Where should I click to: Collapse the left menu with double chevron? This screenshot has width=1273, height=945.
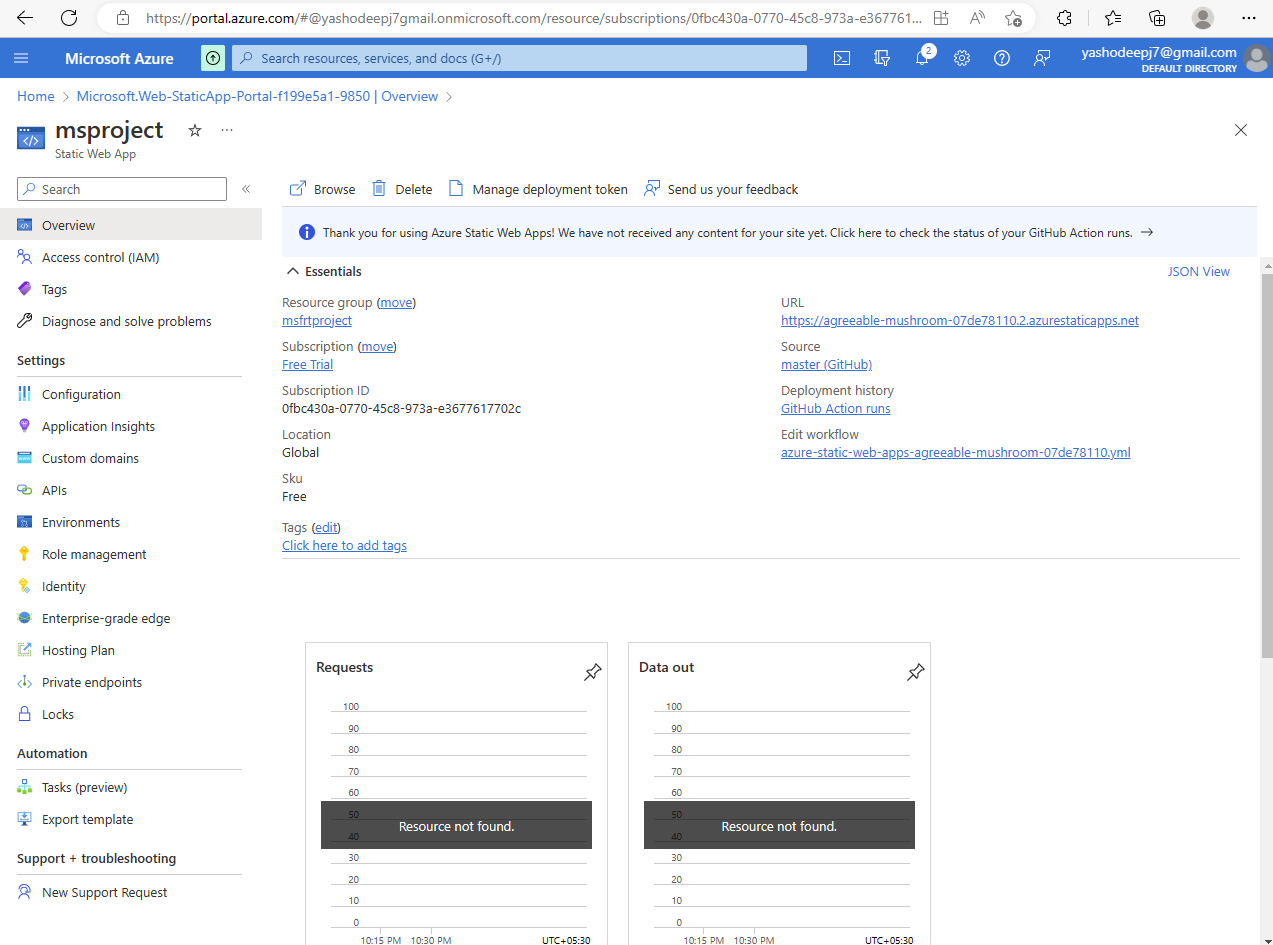(x=246, y=189)
